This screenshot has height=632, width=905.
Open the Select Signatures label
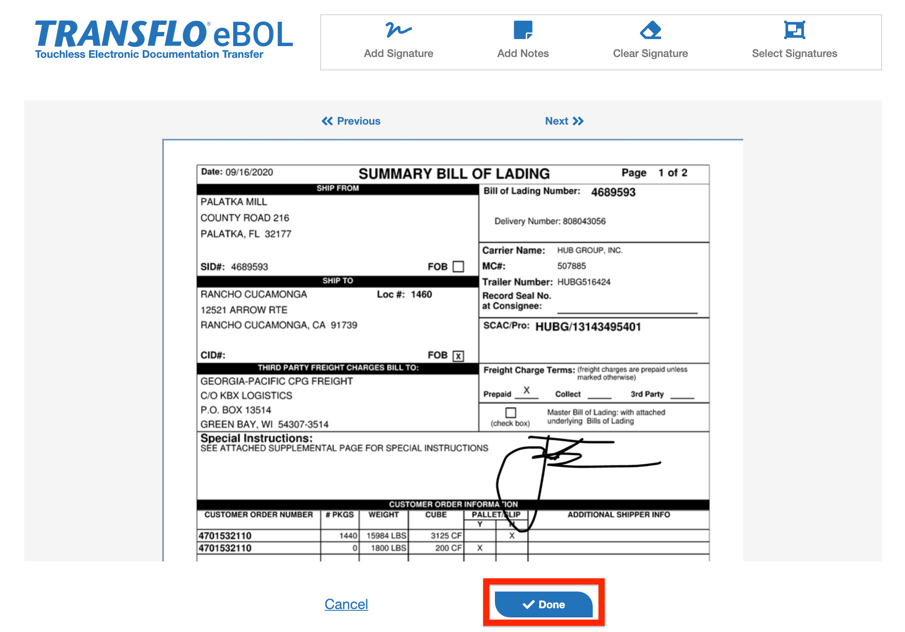[794, 53]
